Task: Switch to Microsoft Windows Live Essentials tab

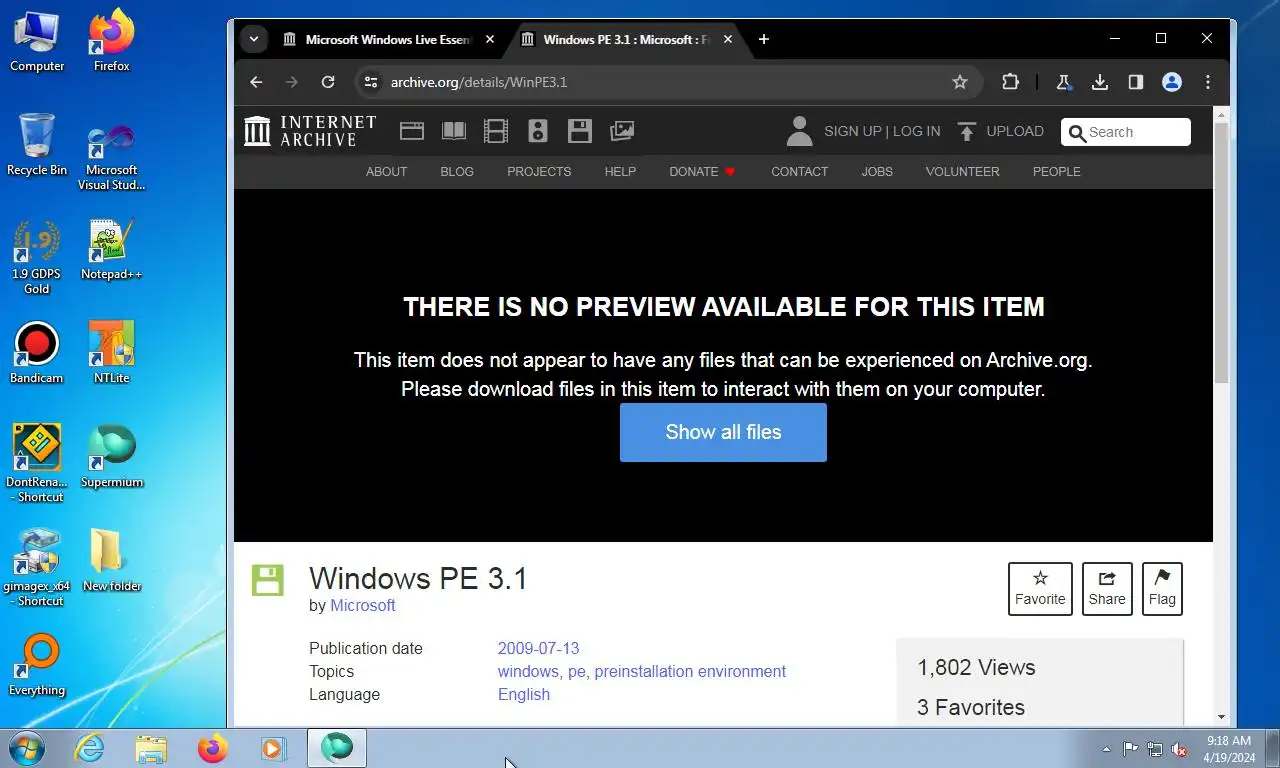Action: (x=388, y=39)
